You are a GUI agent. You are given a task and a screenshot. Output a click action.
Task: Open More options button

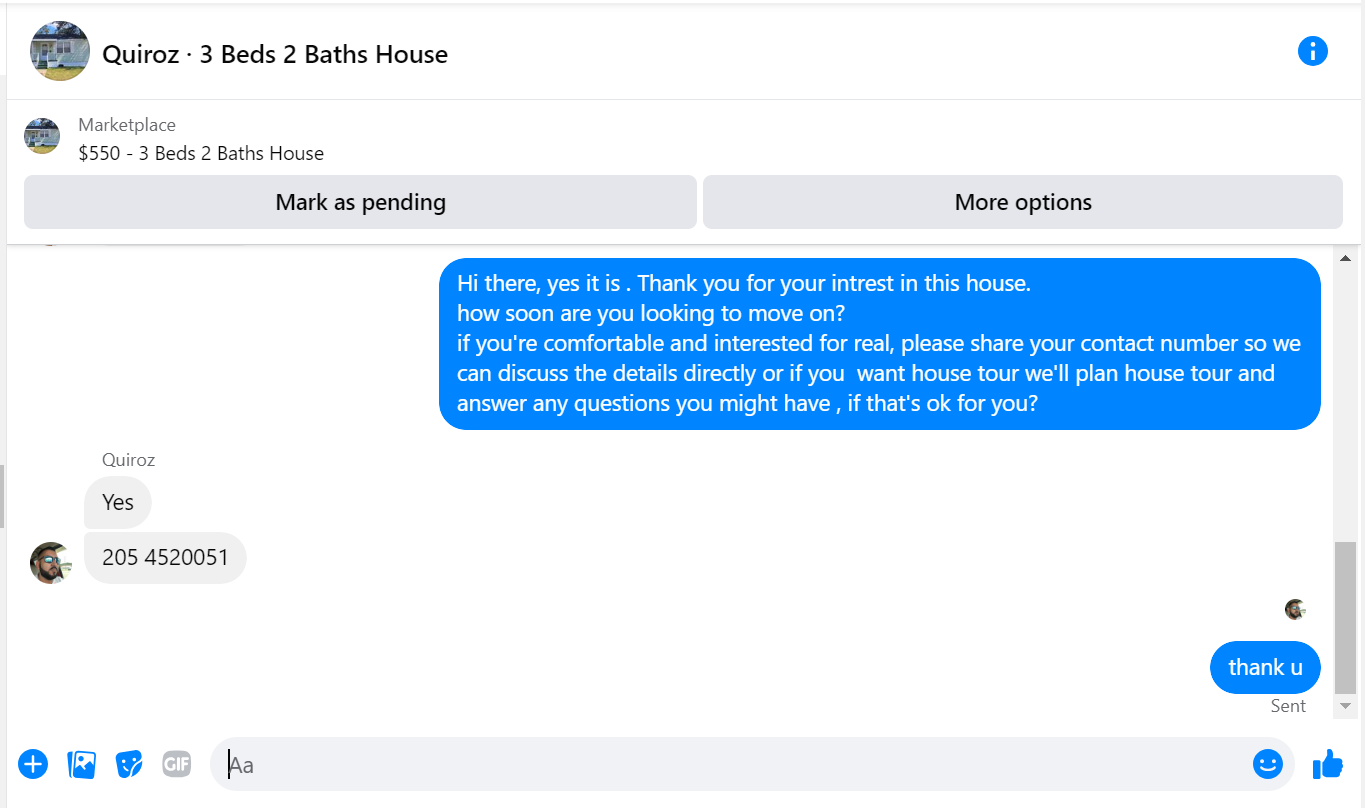point(1022,202)
